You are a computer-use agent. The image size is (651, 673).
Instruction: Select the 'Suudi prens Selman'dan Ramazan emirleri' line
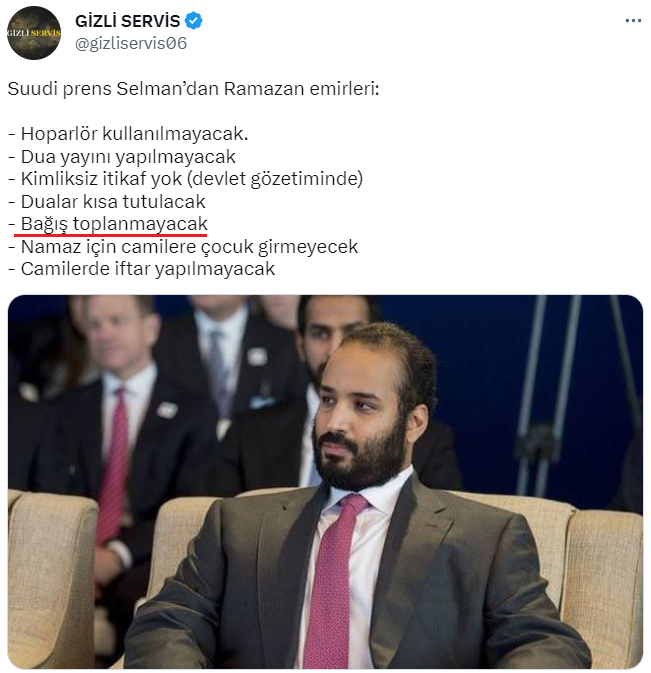pos(194,89)
